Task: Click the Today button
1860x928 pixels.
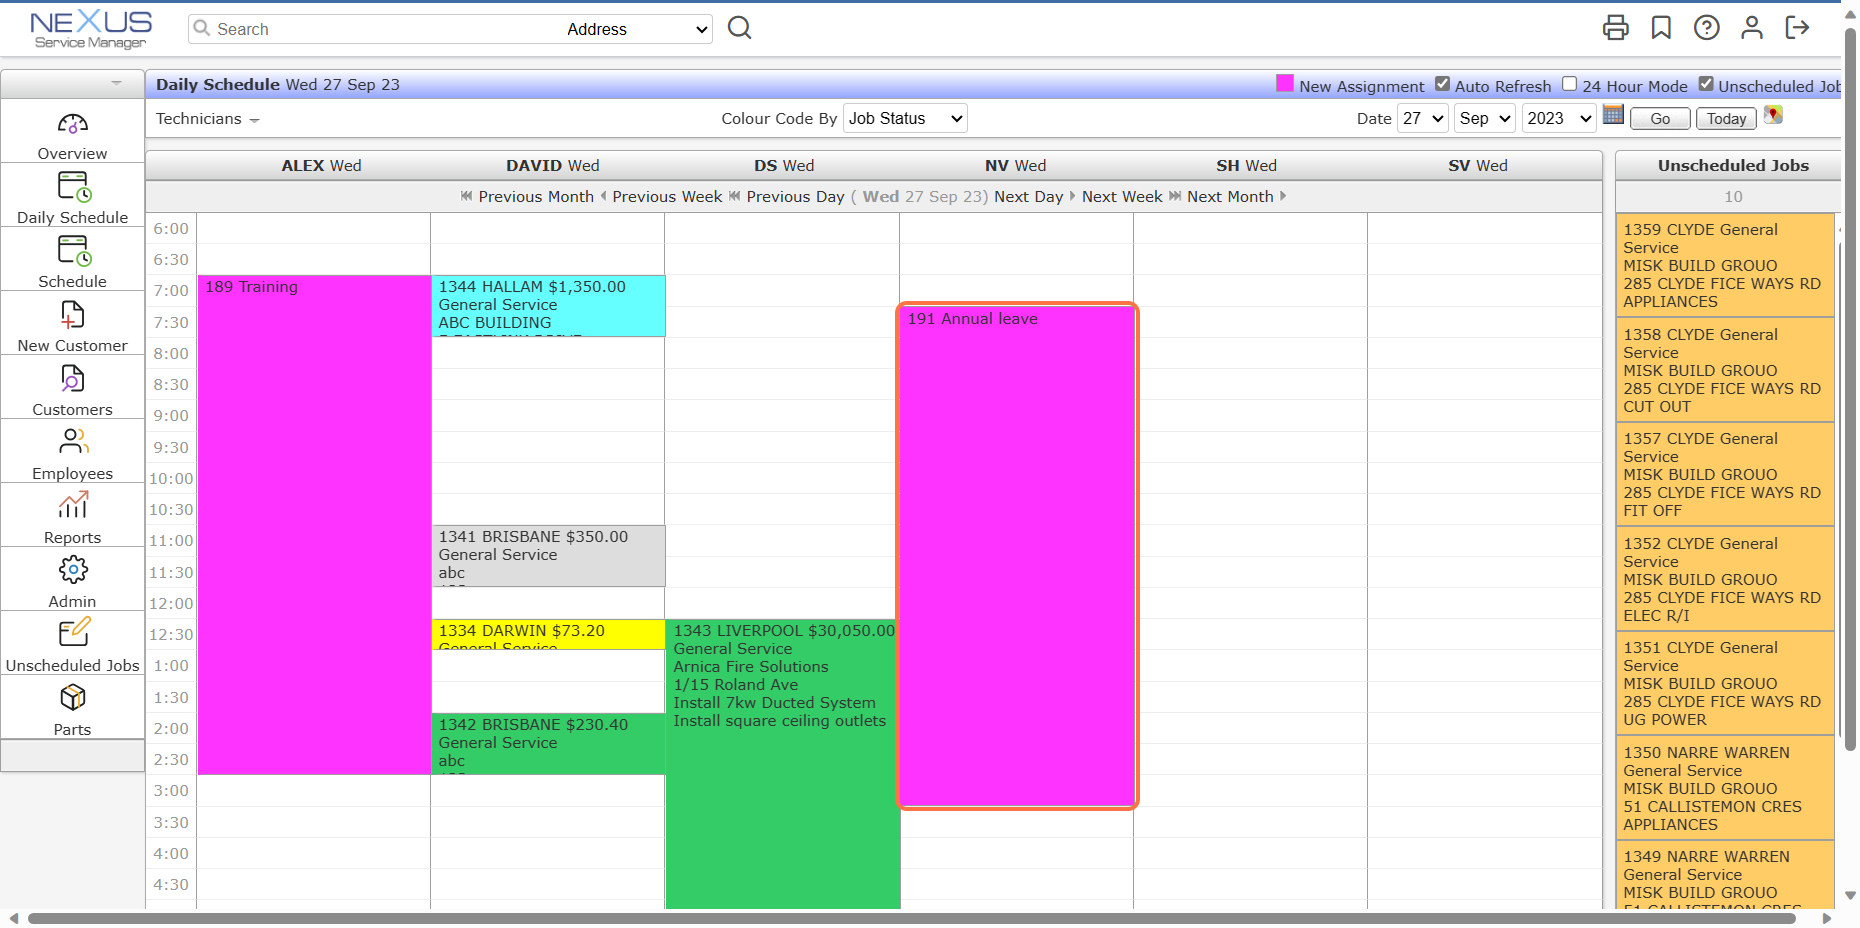Action: [1726, 119]
